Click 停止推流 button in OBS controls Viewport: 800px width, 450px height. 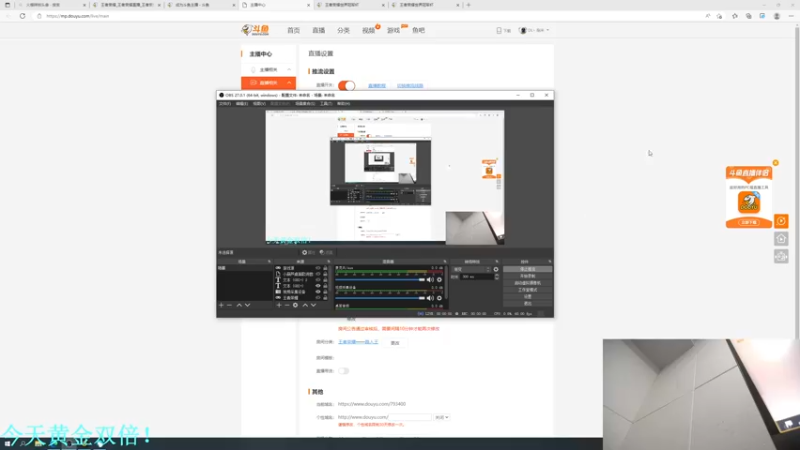(528, 269)
